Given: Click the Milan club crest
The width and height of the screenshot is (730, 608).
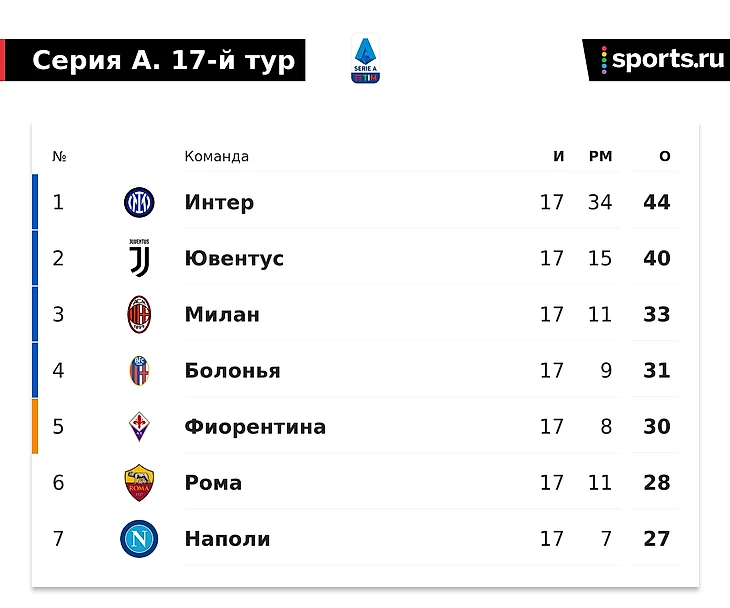Looking at the screenshot, I should [139, 314].
